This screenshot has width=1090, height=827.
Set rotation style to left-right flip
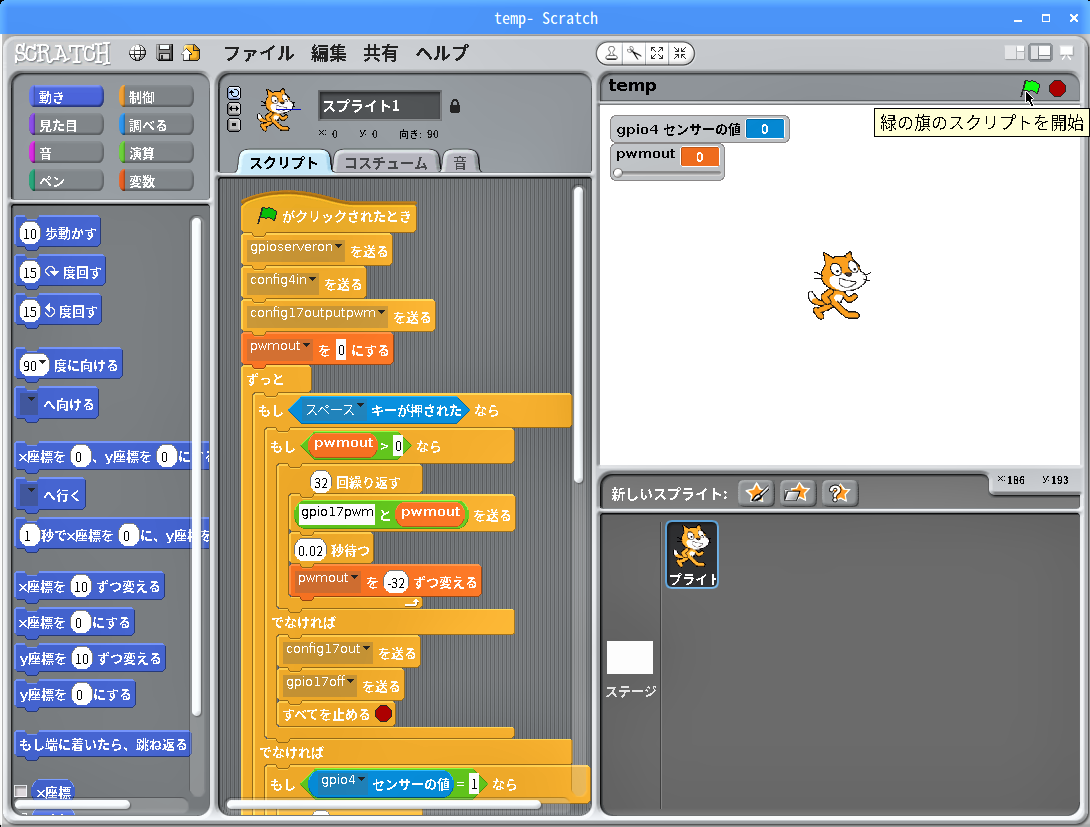coord(234,109)
